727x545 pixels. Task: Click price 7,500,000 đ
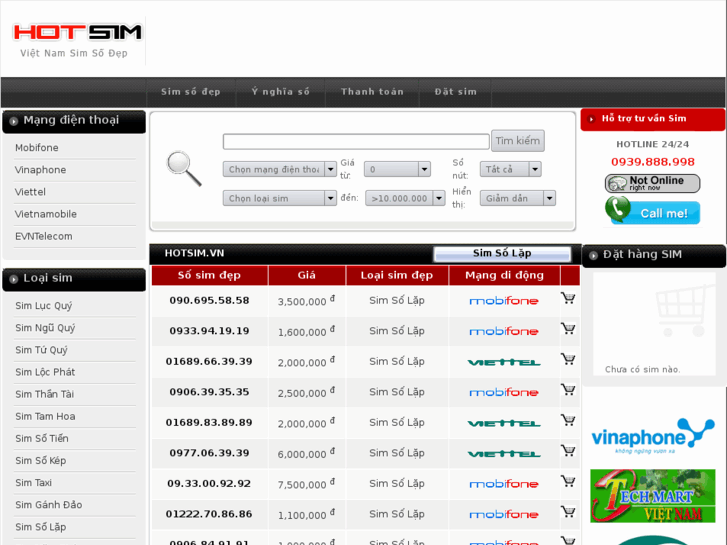point(306,484)
